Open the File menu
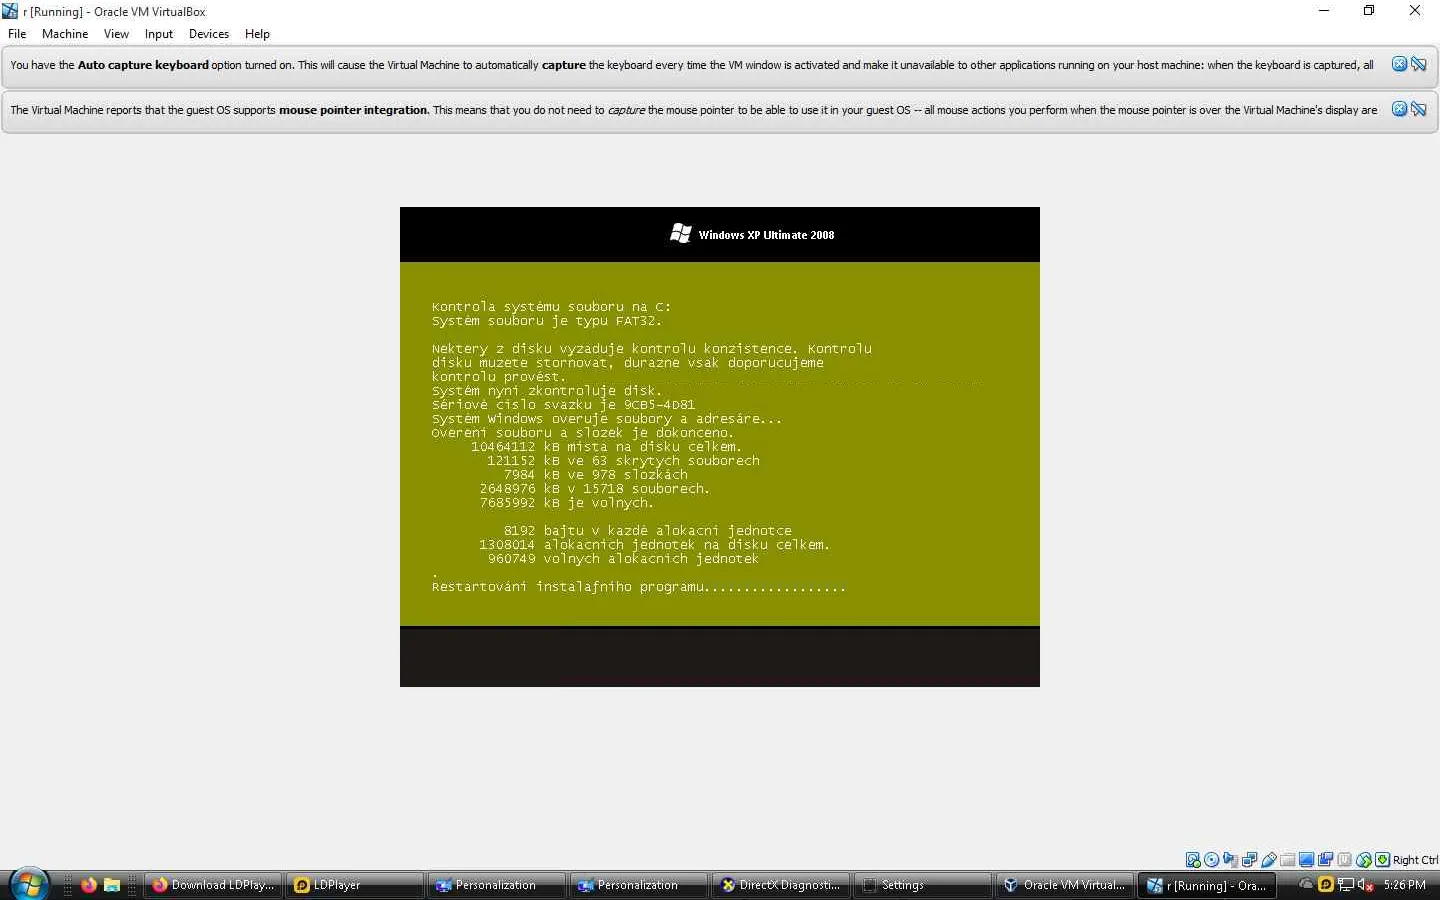Image resolution: width=1440 pixels, height=900 pixels. pos(17,34)
